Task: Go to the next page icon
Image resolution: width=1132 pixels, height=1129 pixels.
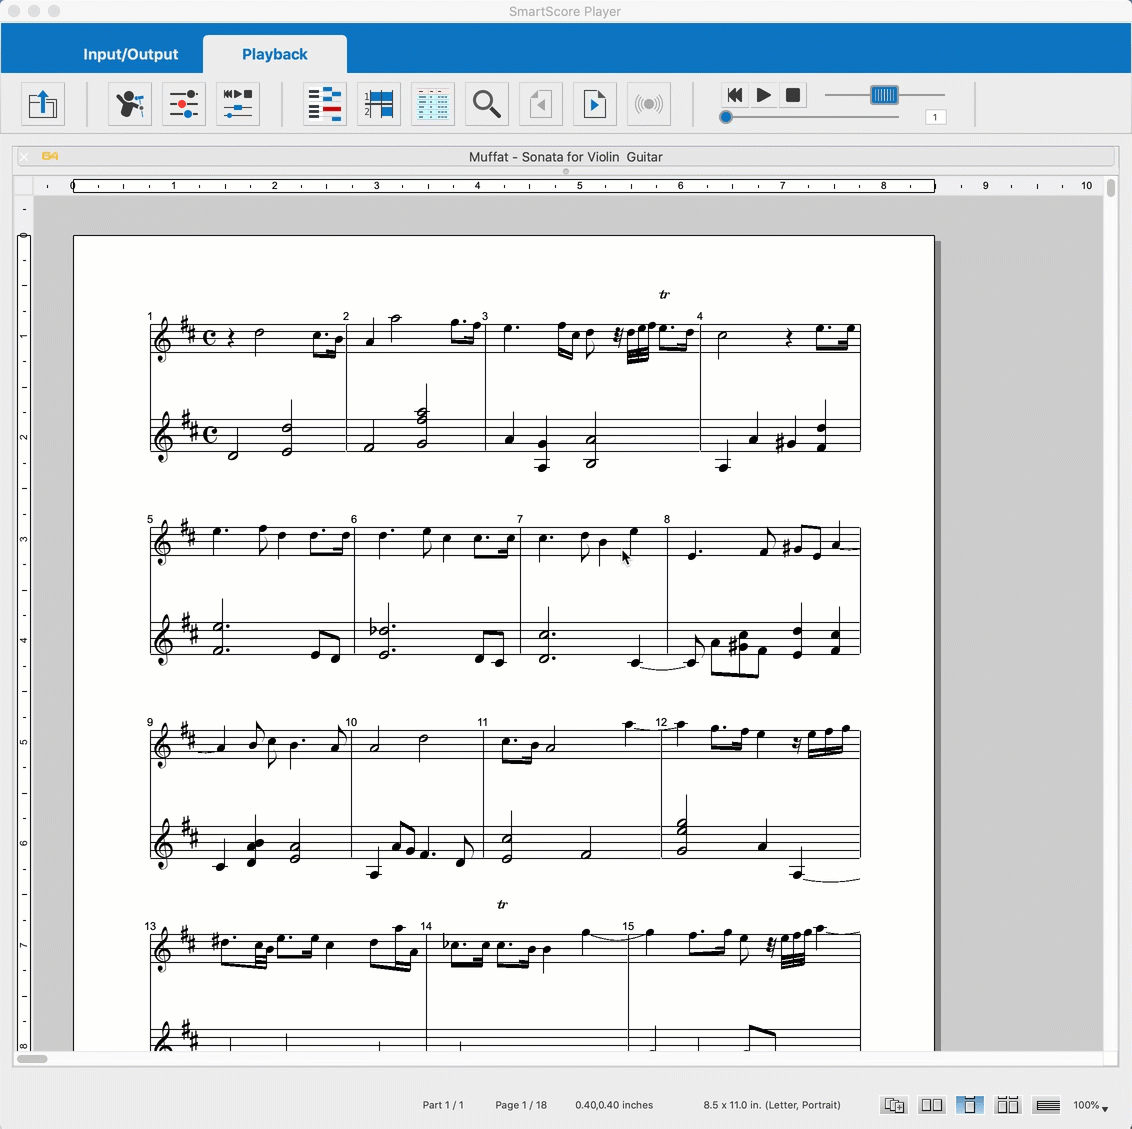Action: pyautogui.click(x=595, y=104)
